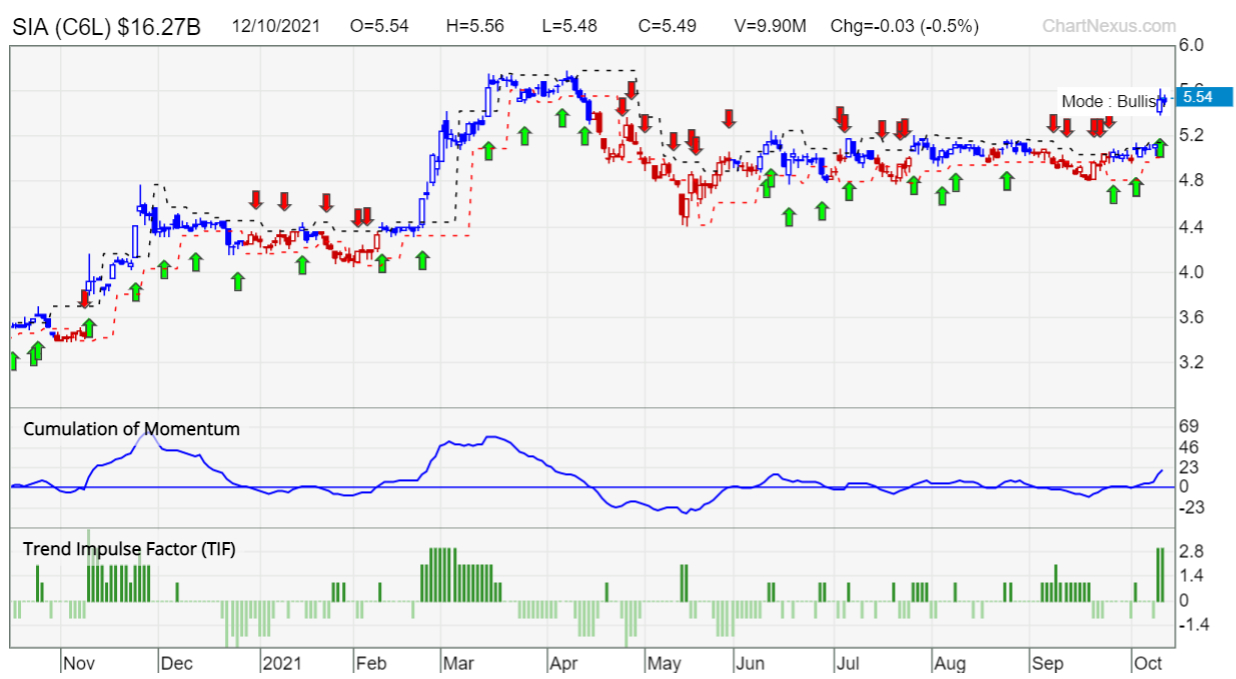The image size is (1236, 679).
Task: Click the 3.6 price axis label
Action: tap(1193, 318)
